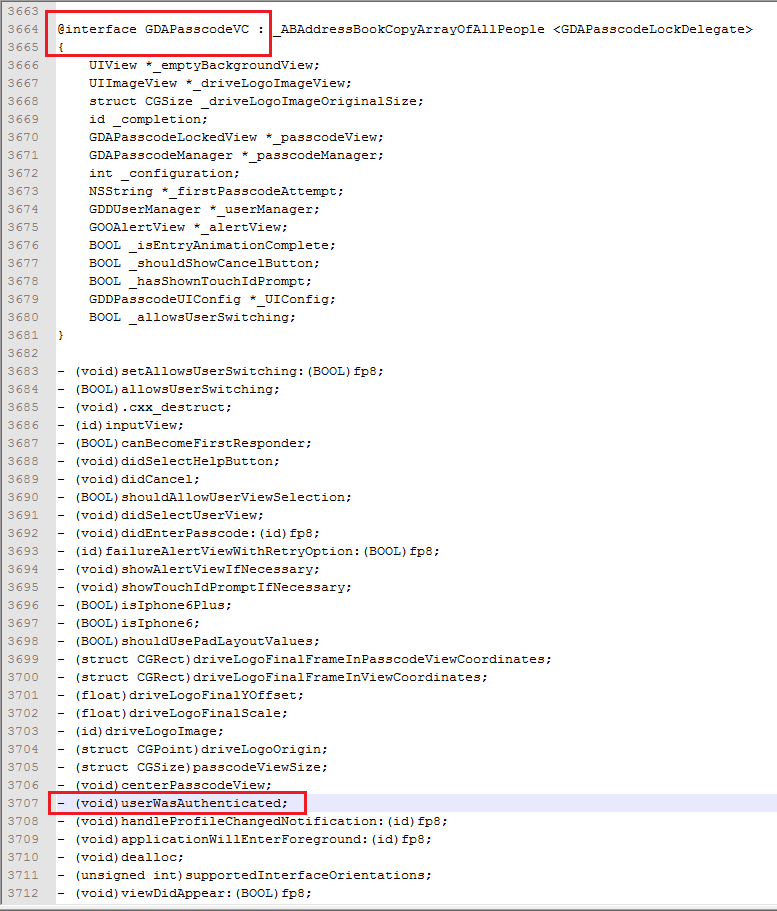Click the BOOL _hasShownTouchIdPrompt line
This screenshot has width=777, height=911.
(200, 281)
